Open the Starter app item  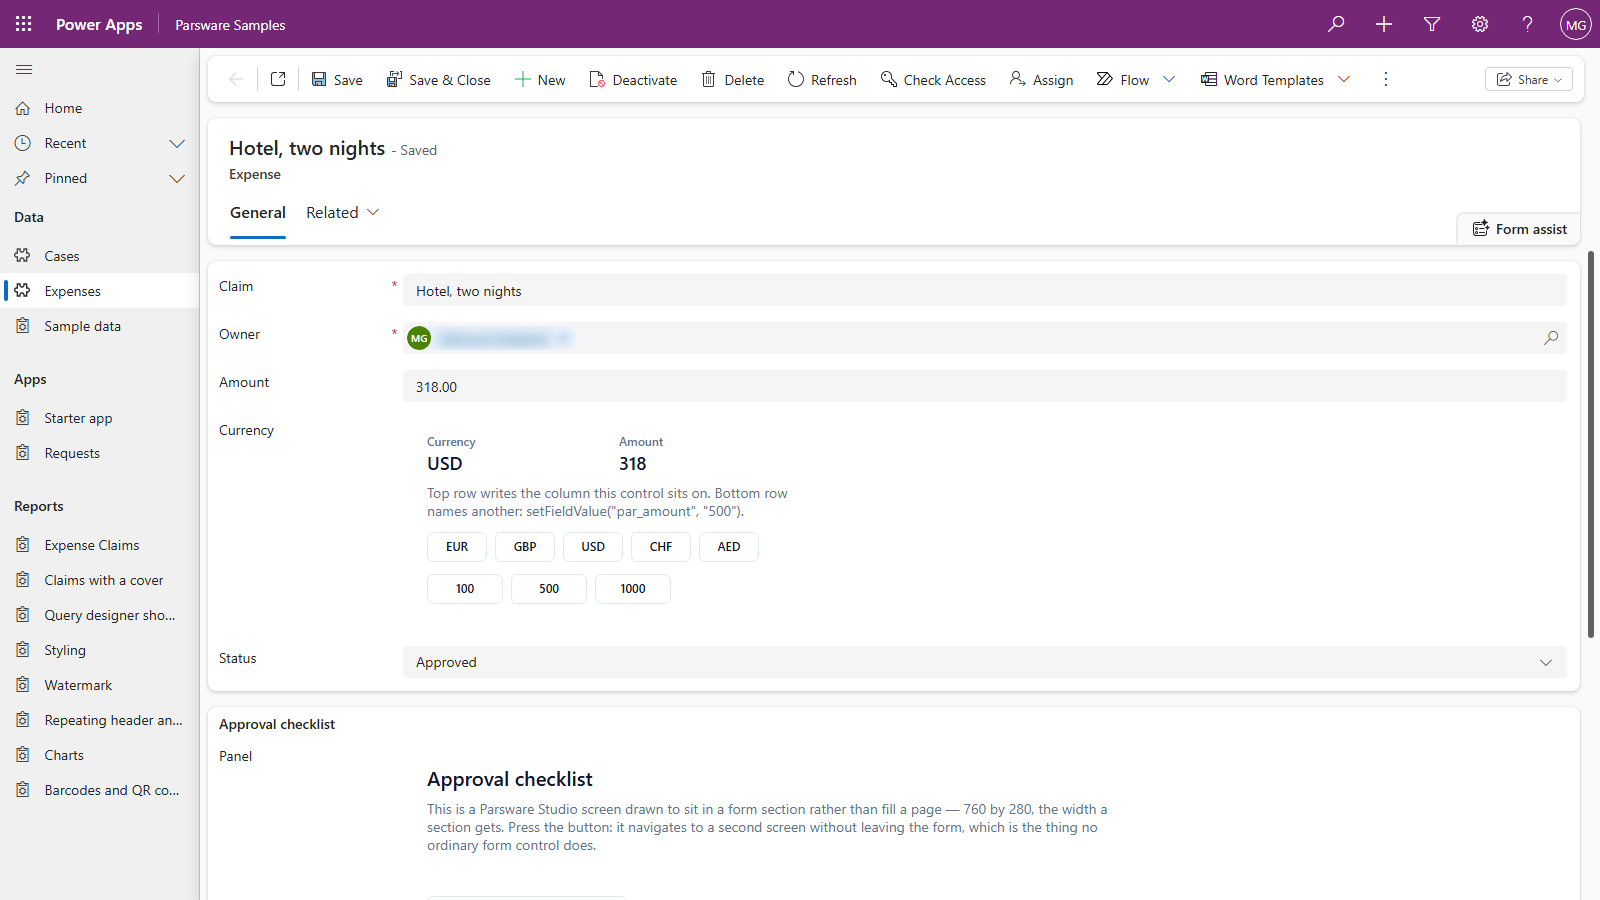click(x=100, y=418)
